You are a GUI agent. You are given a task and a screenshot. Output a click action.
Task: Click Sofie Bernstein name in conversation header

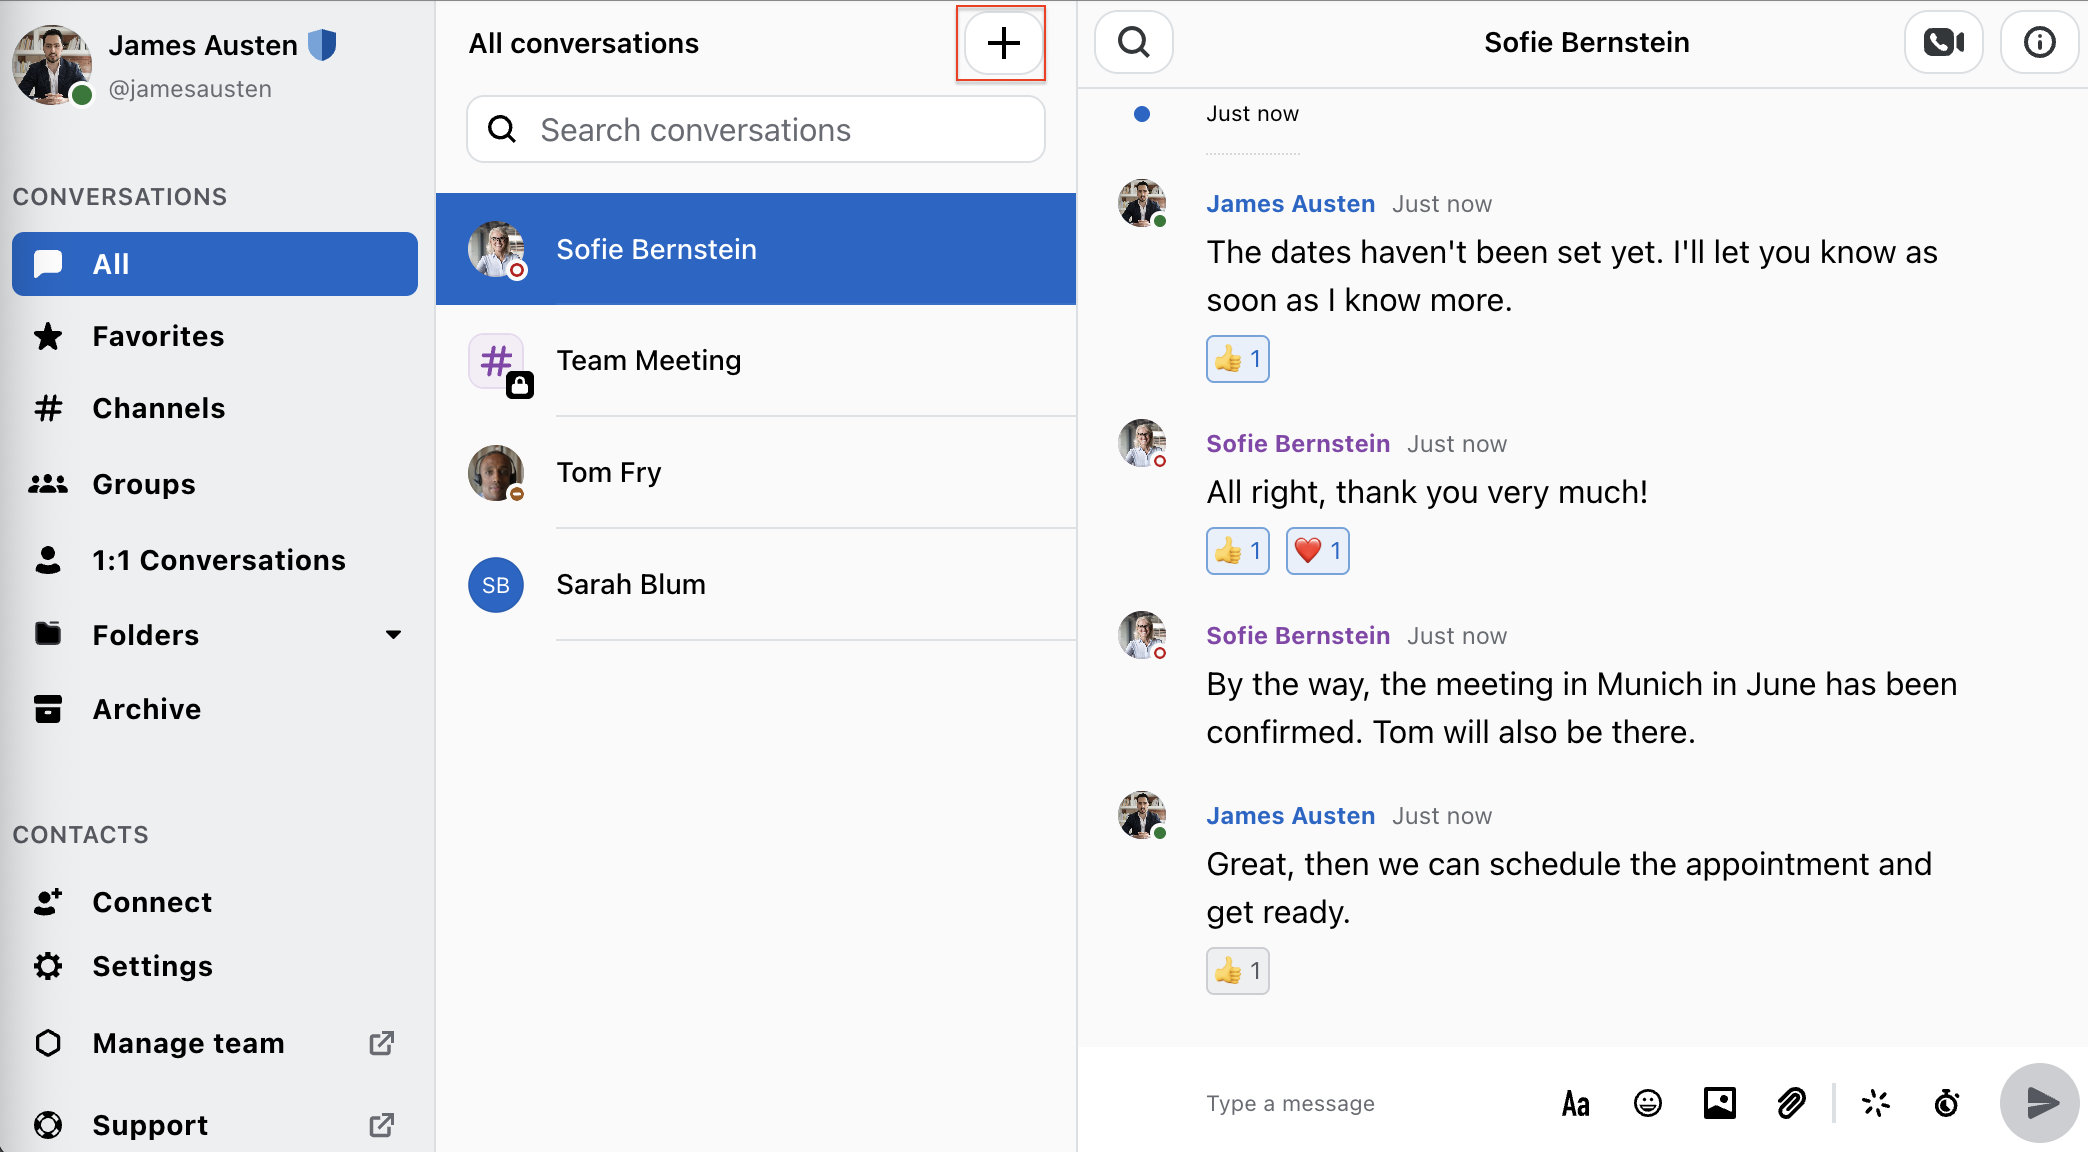tap(1587, 42)
